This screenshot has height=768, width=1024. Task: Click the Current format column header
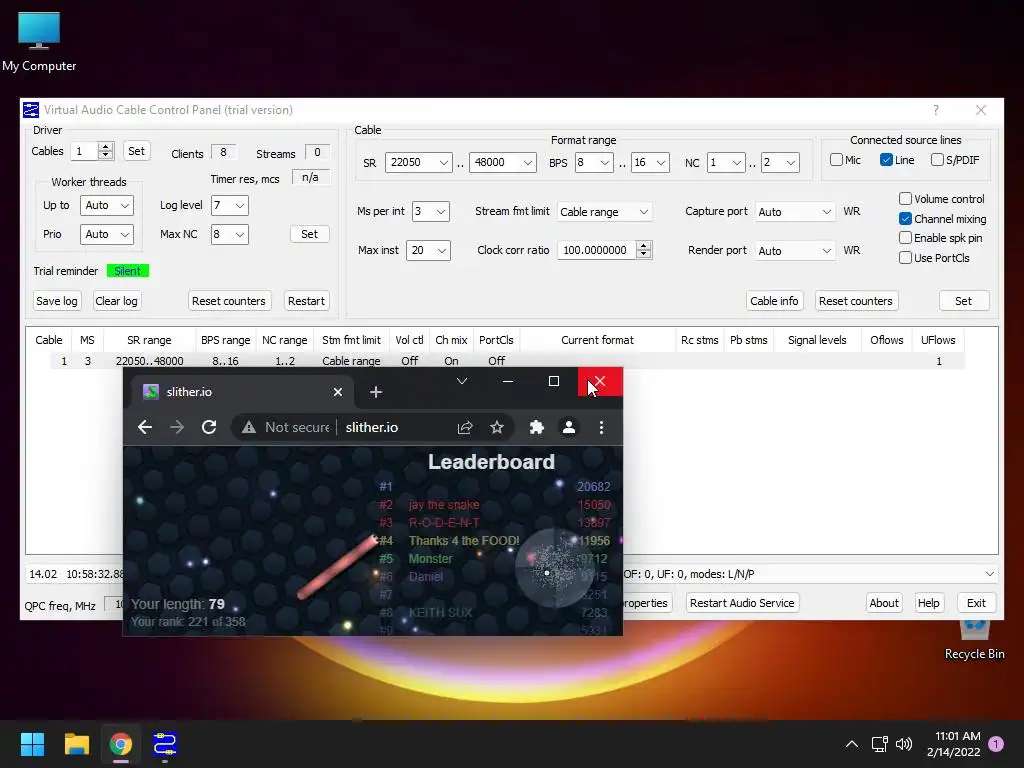point(597,340)
